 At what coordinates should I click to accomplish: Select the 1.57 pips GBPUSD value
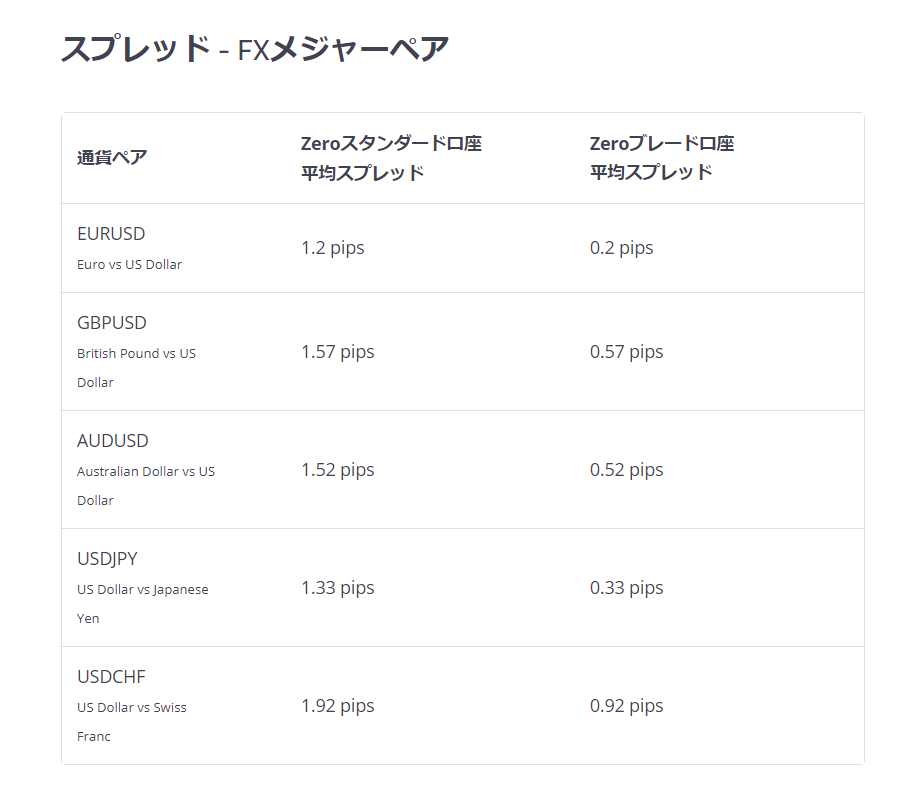click(x=338, y=352)
